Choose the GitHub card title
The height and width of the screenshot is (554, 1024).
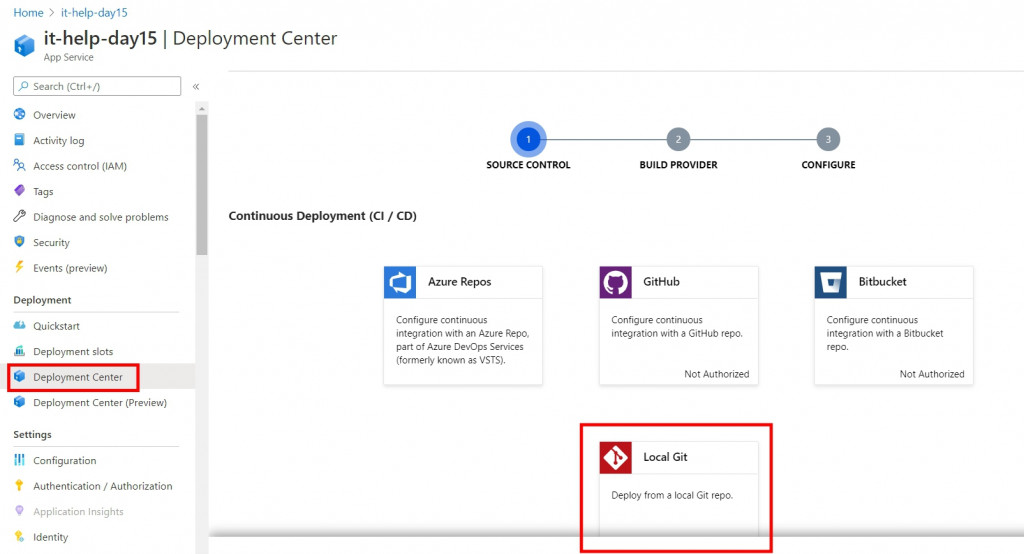662,282
